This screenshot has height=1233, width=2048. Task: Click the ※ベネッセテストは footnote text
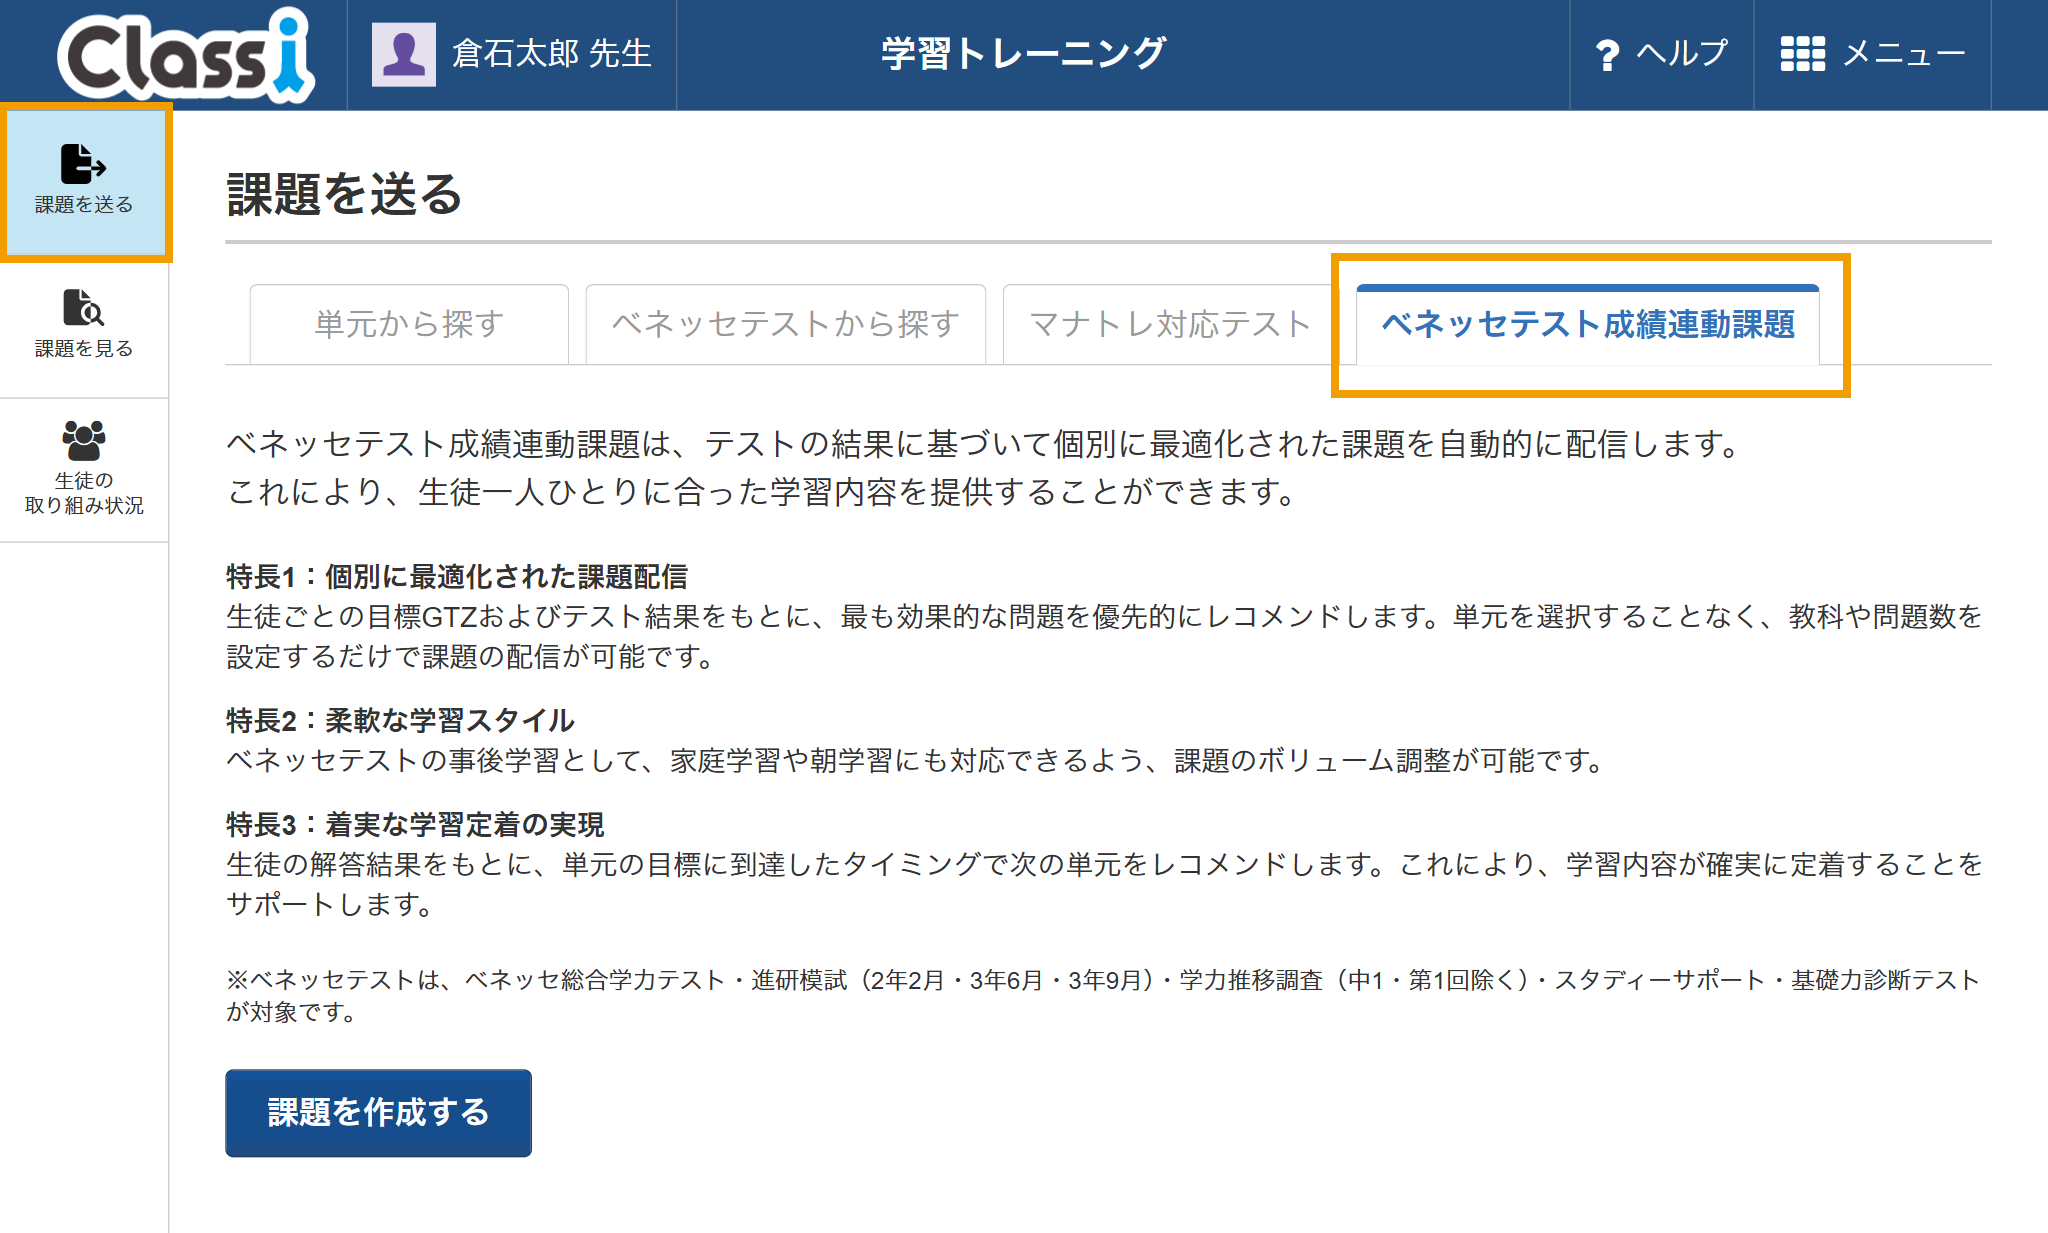pyautogui.click(x=1104, y=996)
